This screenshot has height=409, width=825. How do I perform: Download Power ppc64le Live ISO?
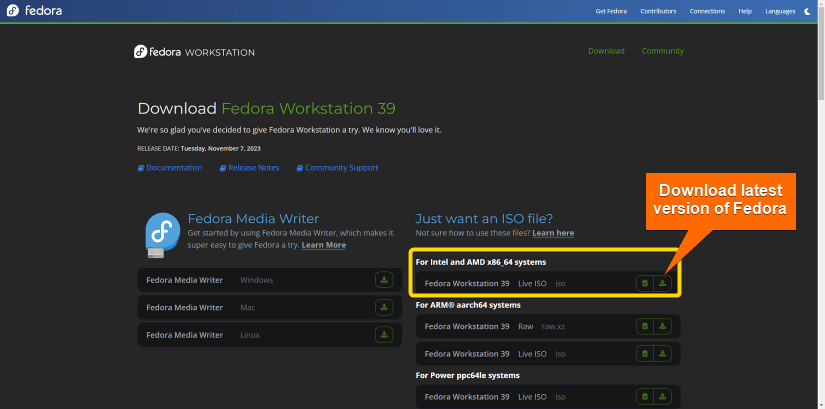tap(662, 397)
